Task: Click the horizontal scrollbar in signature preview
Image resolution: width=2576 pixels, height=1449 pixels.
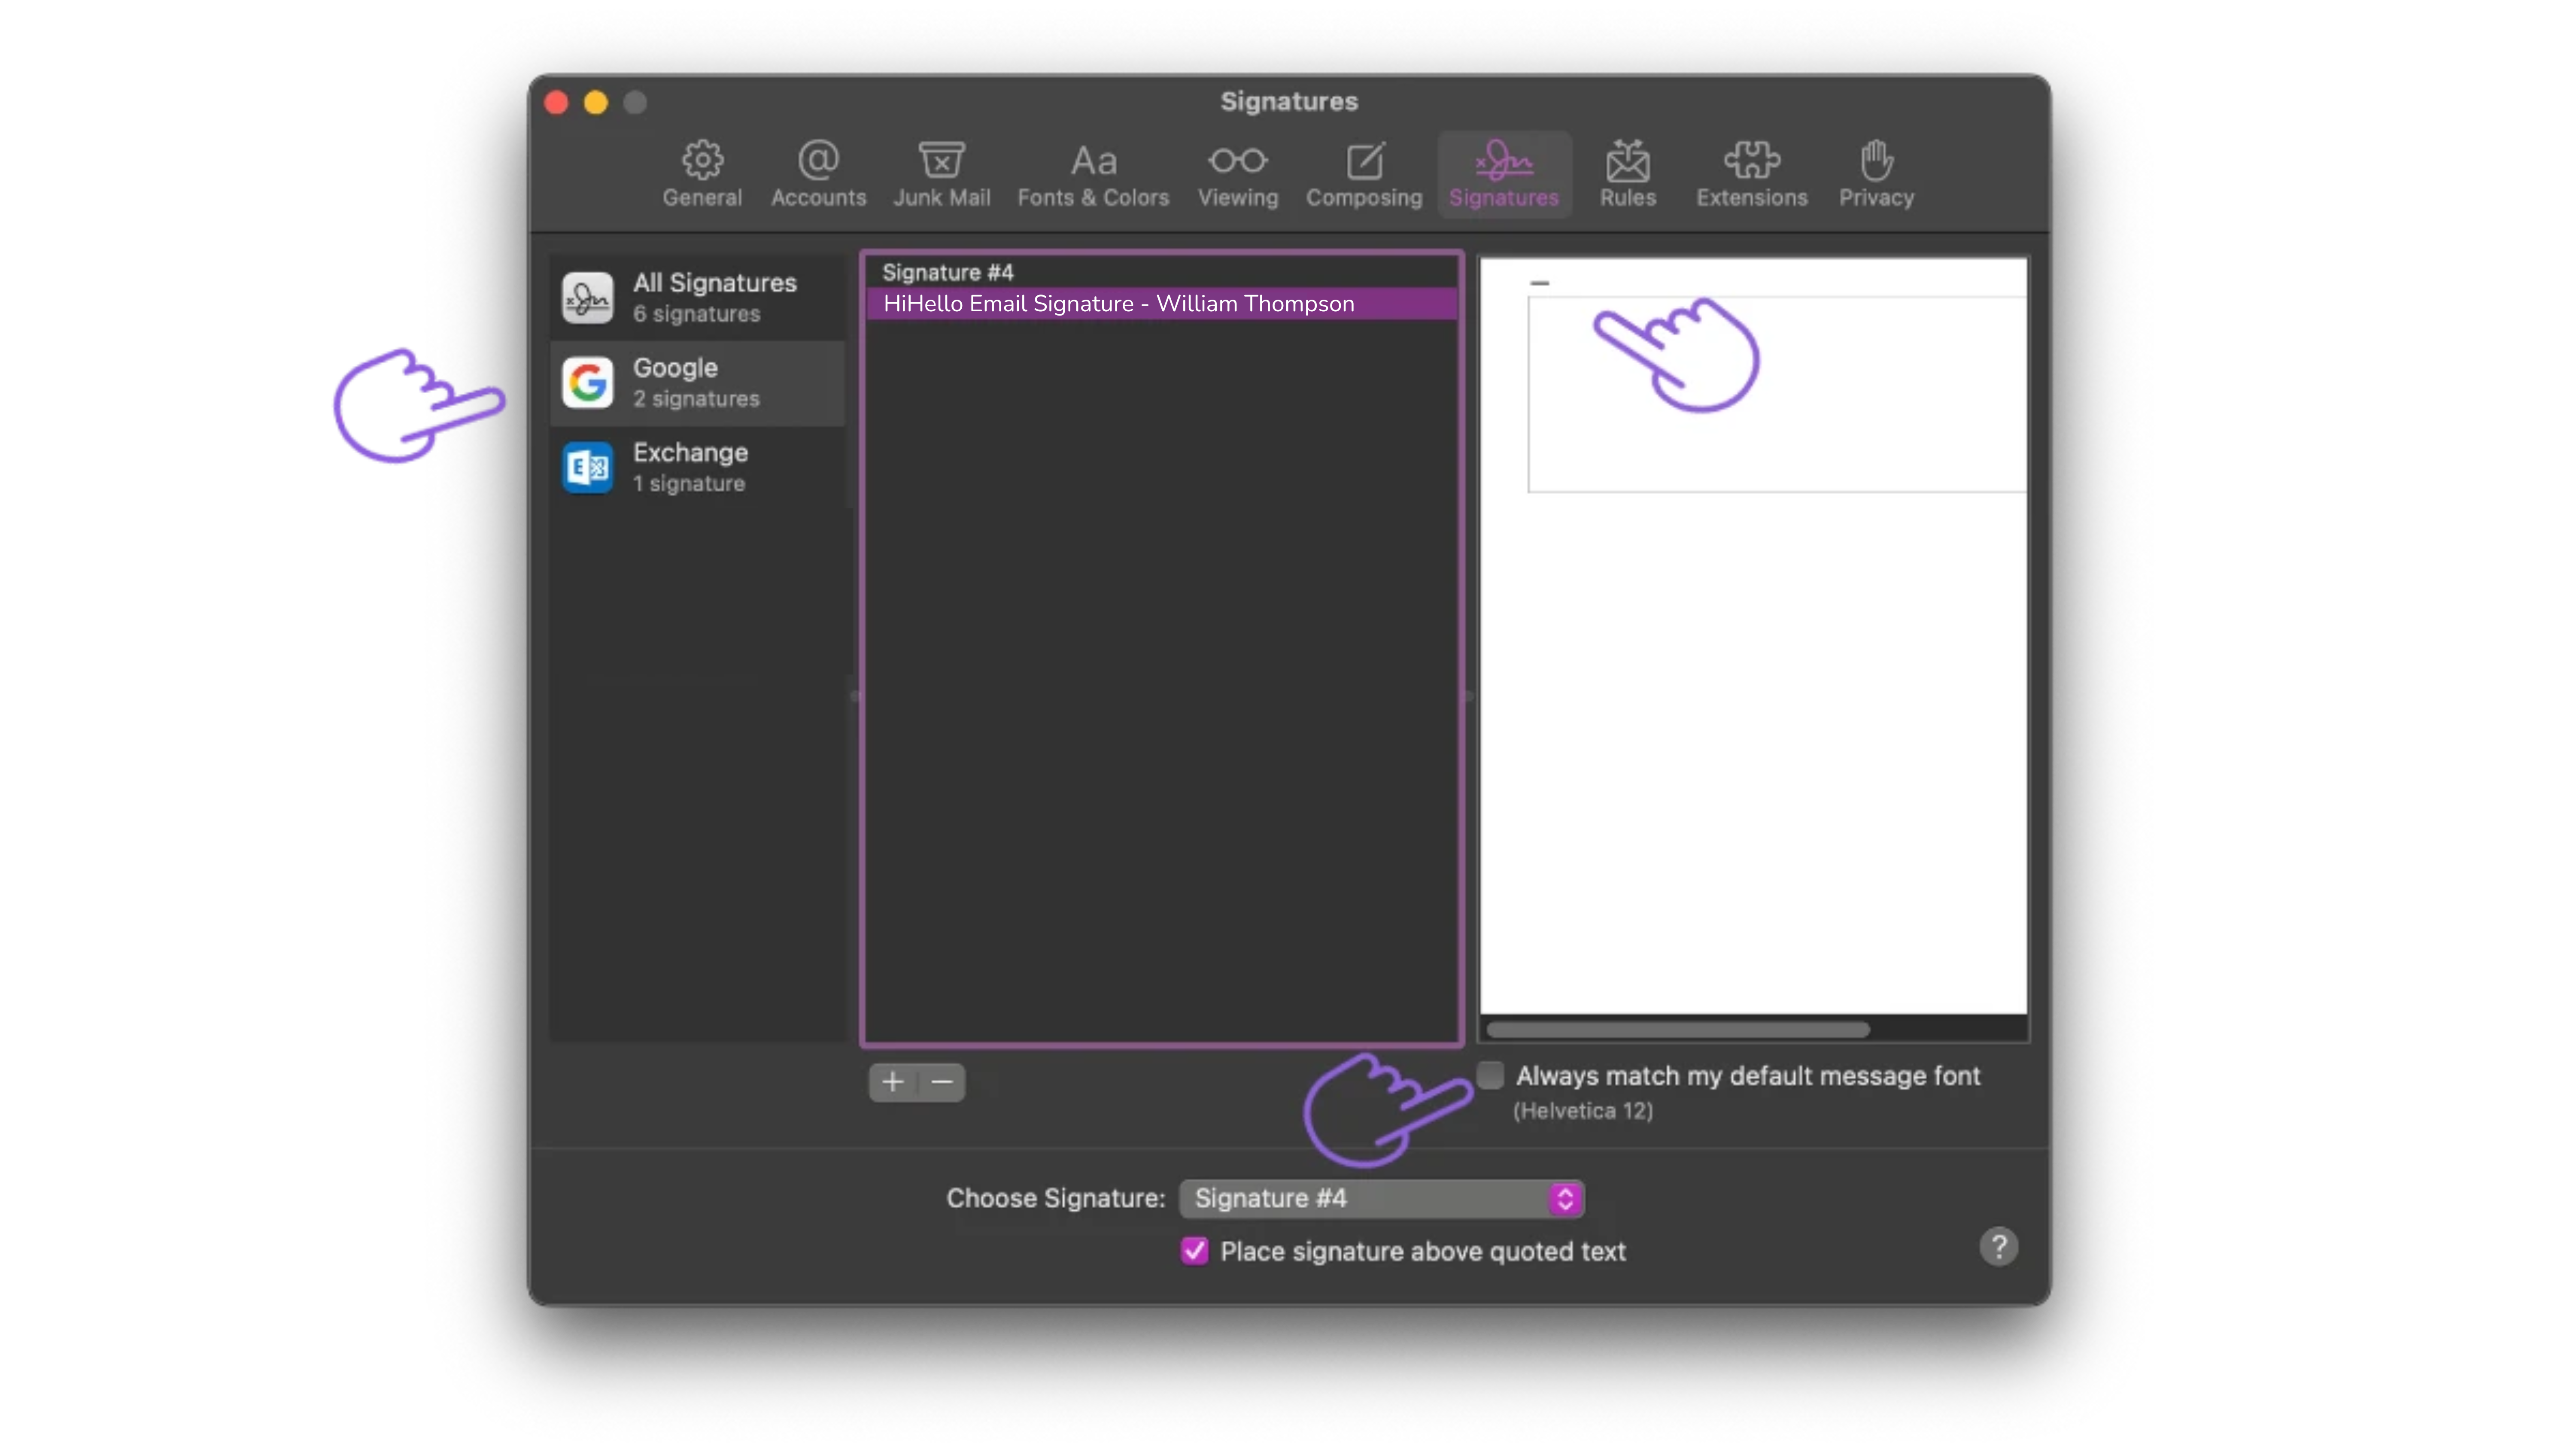Action: pyautogui.click(x=1677, y=1030)
